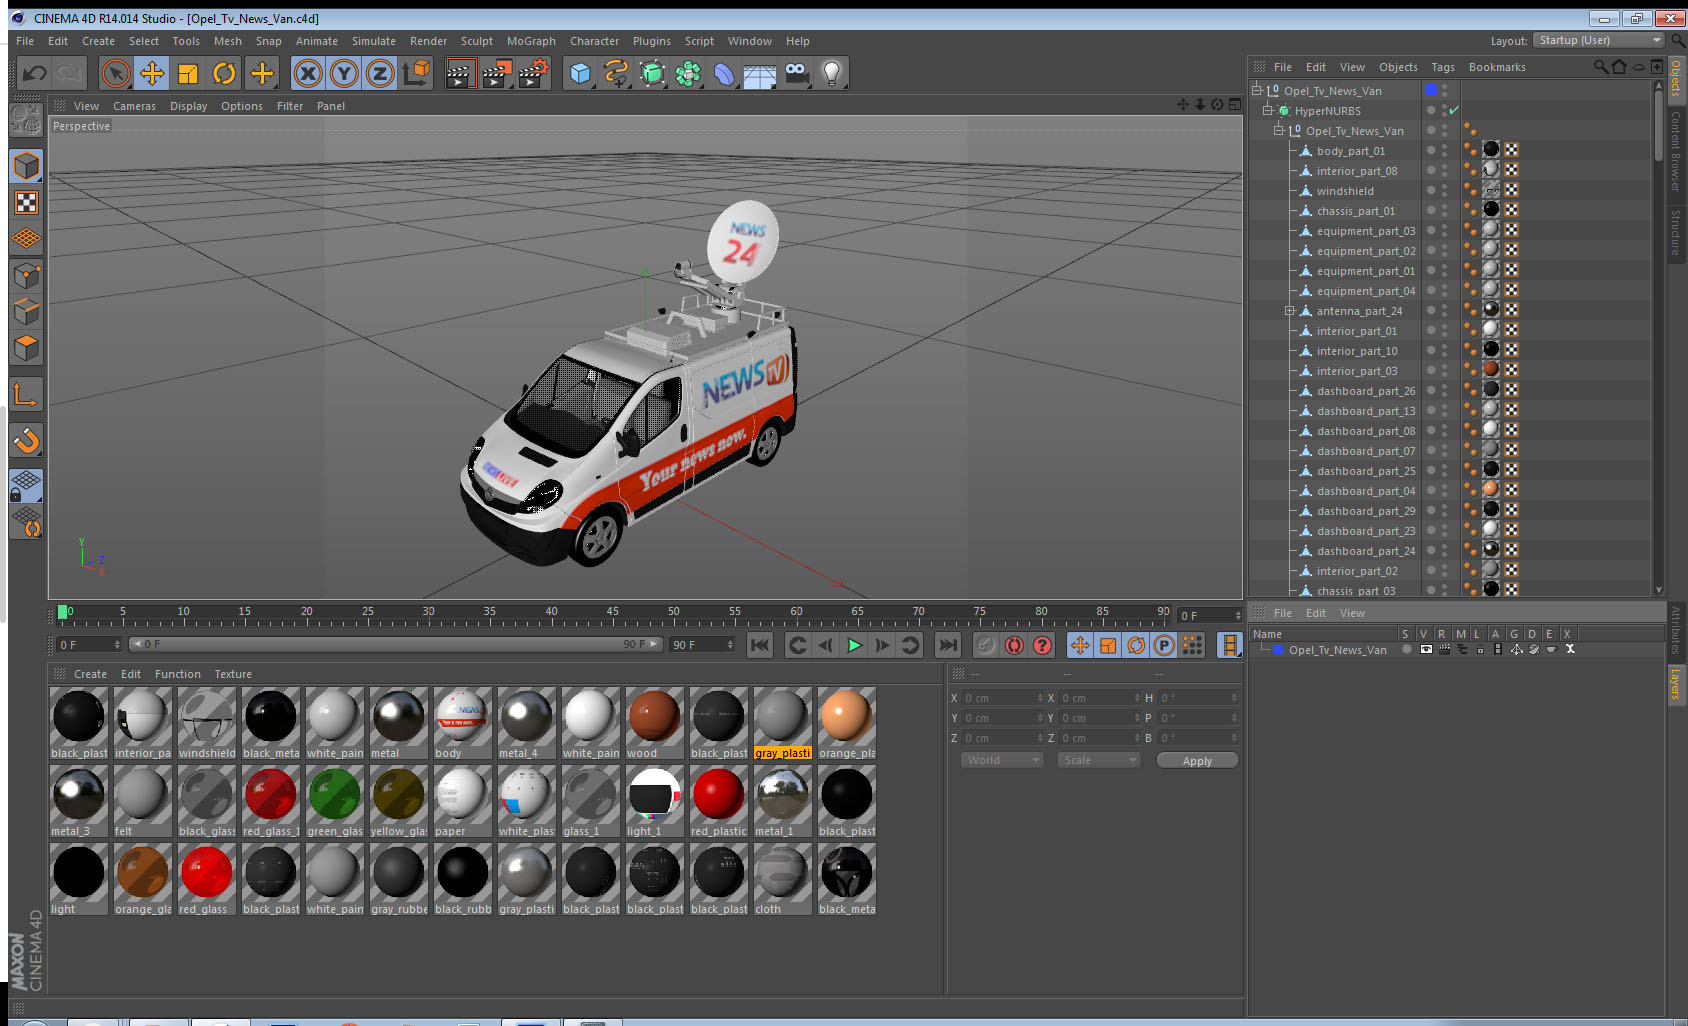Open viewport Cameras menu

coord(134,106)
